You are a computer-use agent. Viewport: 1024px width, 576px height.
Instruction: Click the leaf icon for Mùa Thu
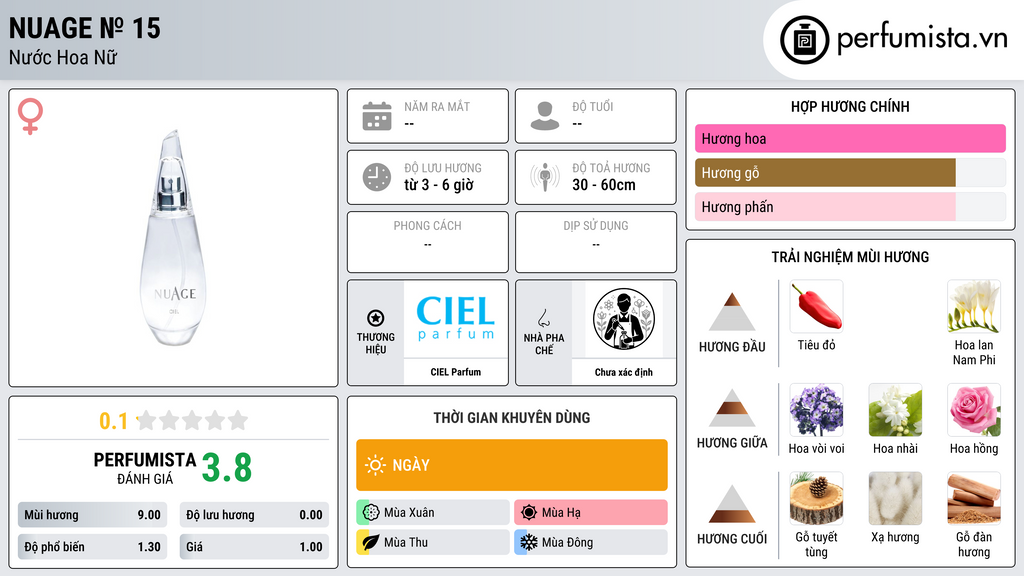[x=370, y=542]
